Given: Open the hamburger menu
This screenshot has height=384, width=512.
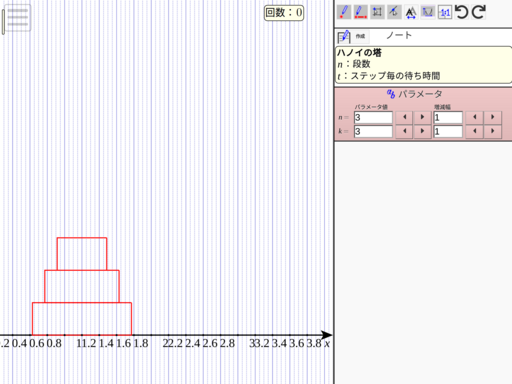Looking at the screenshot, I should coord(17,18).
